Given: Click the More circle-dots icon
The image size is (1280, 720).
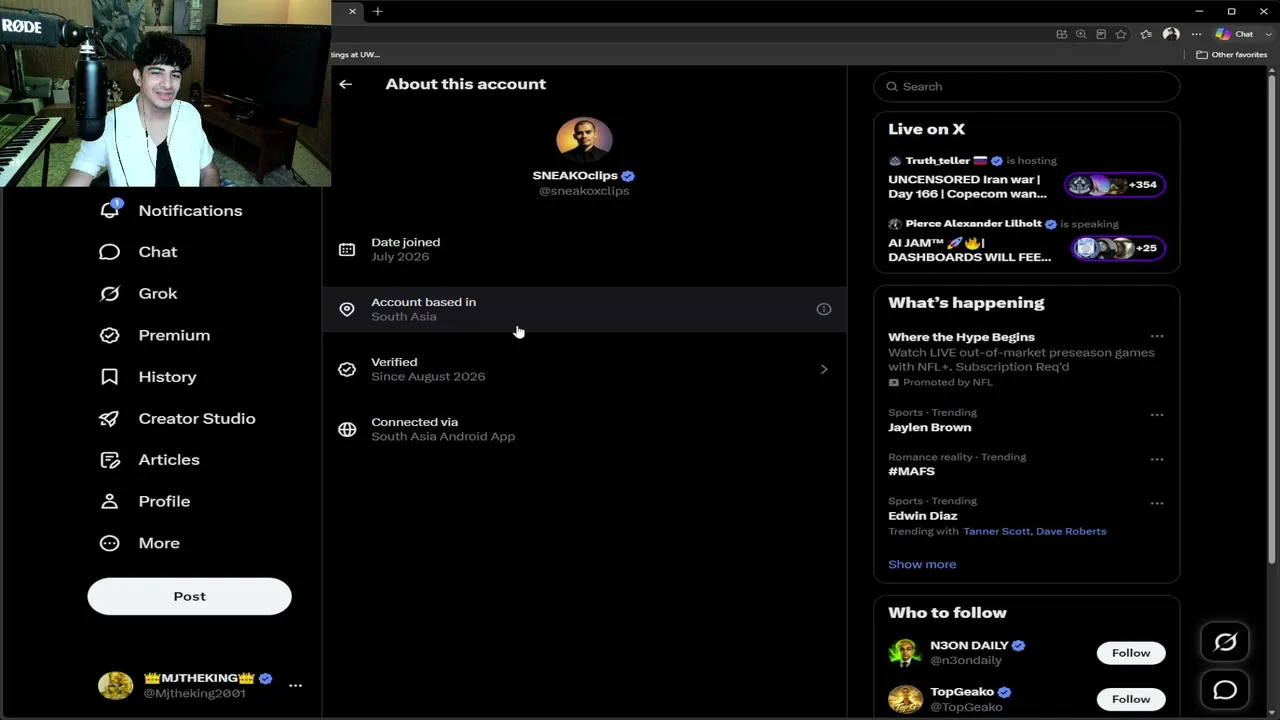Looking at the screenshot, I should [110, 543].
